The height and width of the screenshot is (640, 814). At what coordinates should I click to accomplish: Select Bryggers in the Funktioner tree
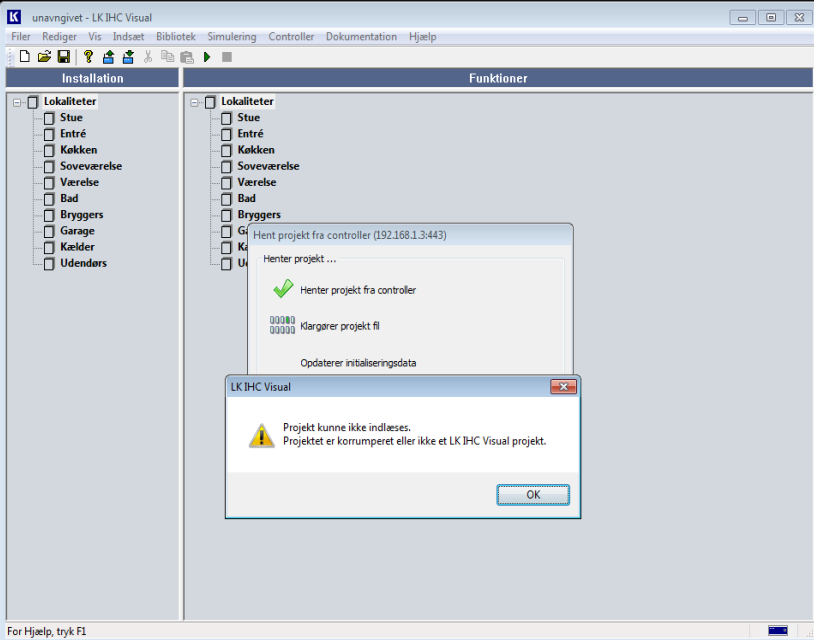tap(258, 215)
